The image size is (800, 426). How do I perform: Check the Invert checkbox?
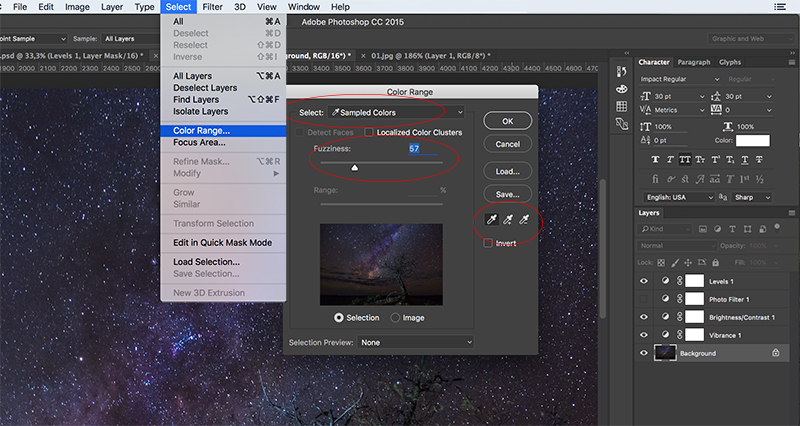click(488, 243)
